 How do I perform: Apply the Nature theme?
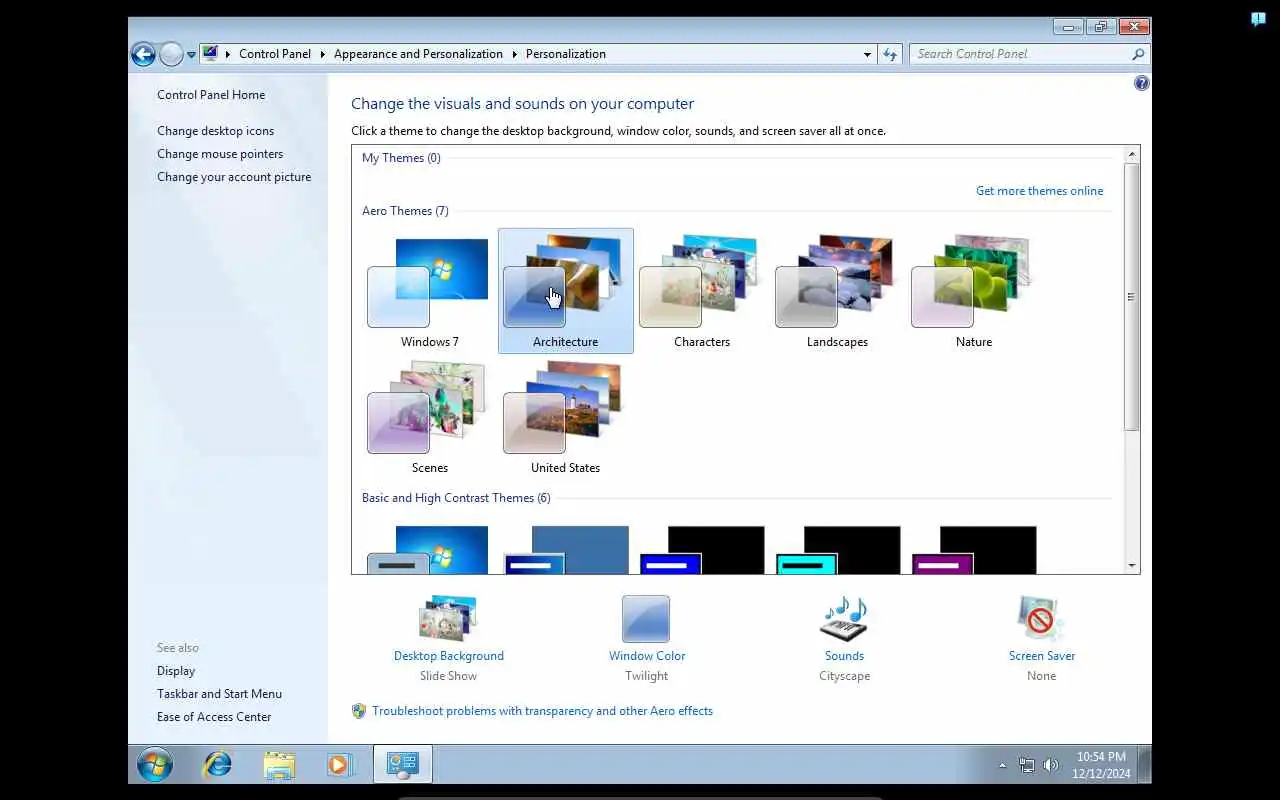coord(973,291)
